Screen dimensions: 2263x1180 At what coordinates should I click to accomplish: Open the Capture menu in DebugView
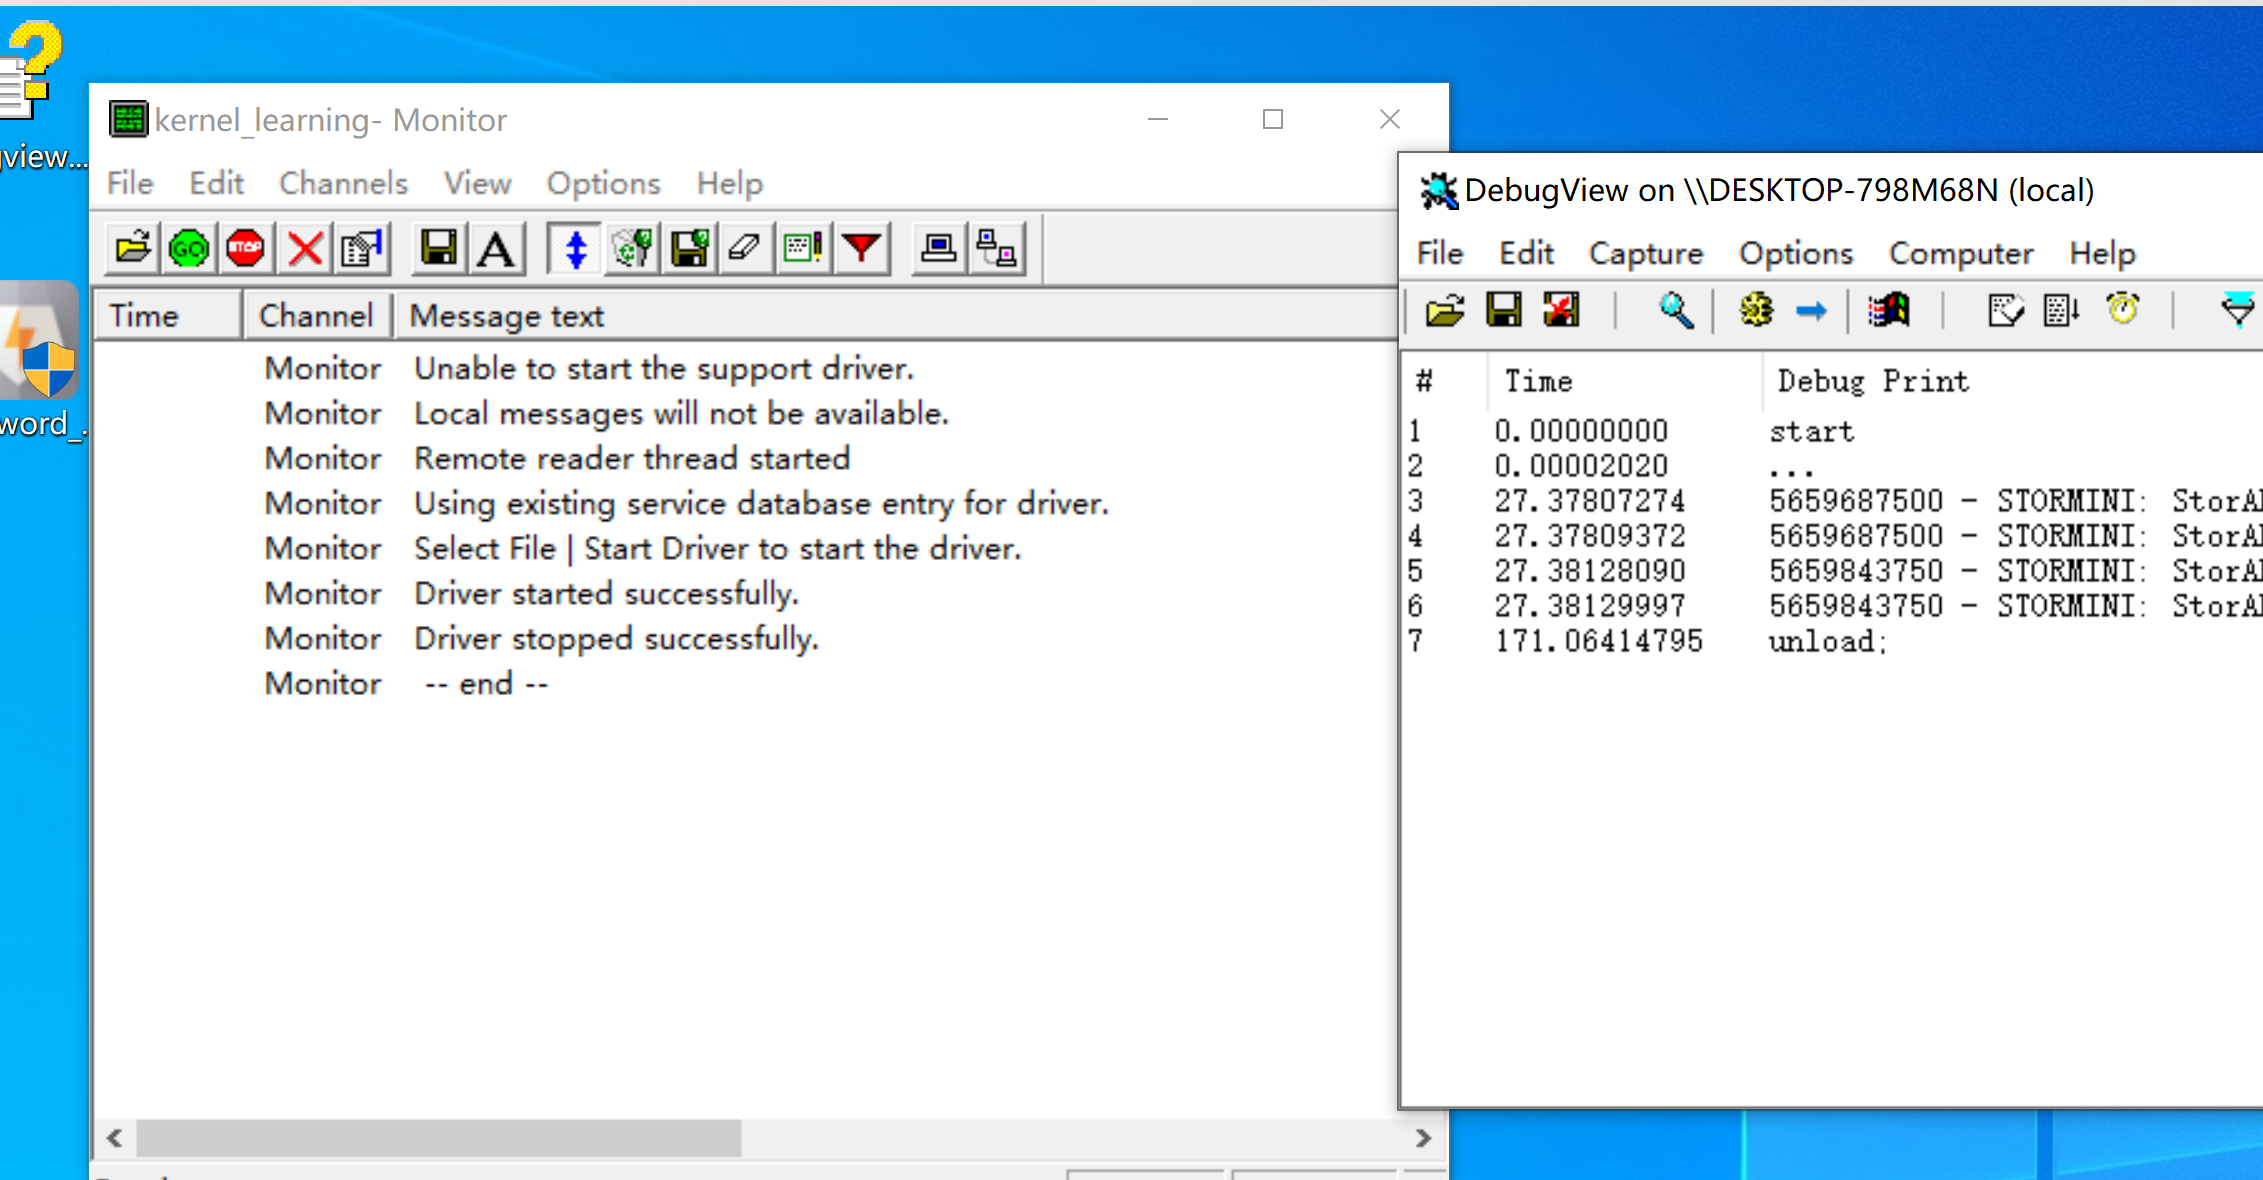pos(1646,253)
